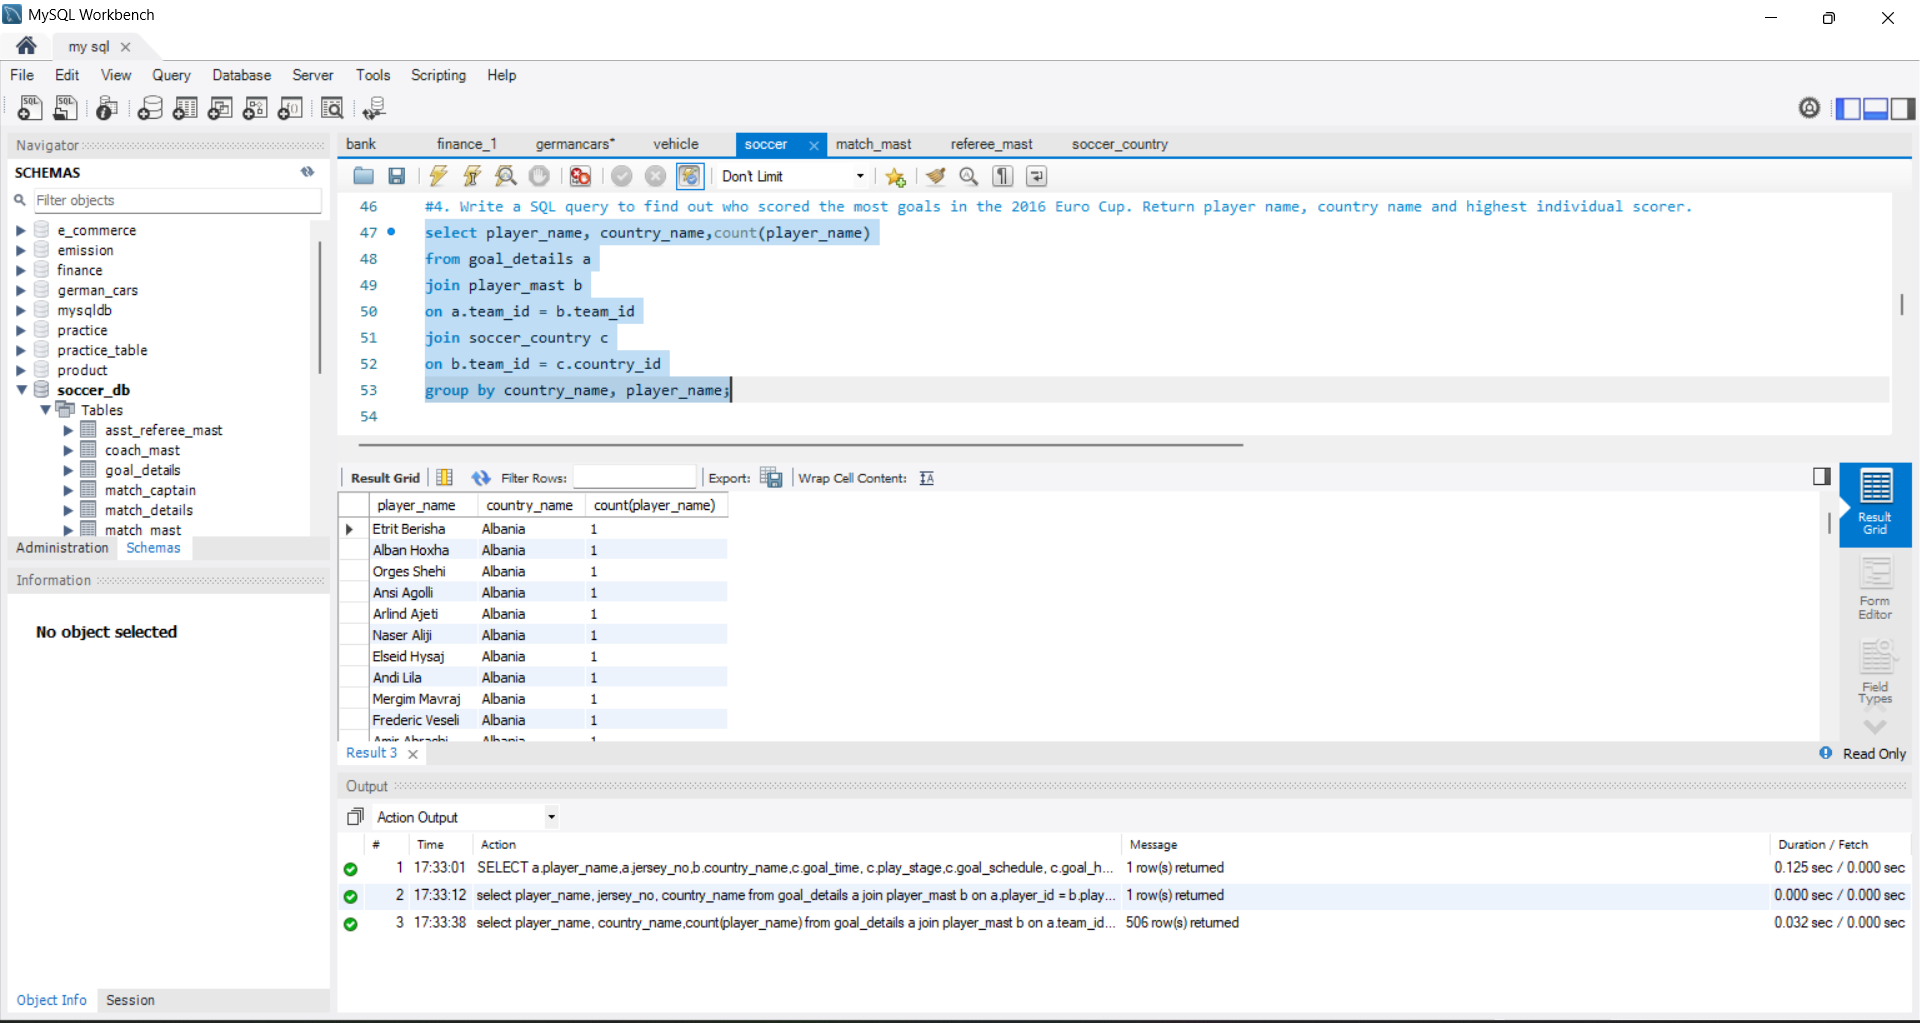
Task: Click the schema tree vertical scrollbar
Action: click(x=320, y=306)
